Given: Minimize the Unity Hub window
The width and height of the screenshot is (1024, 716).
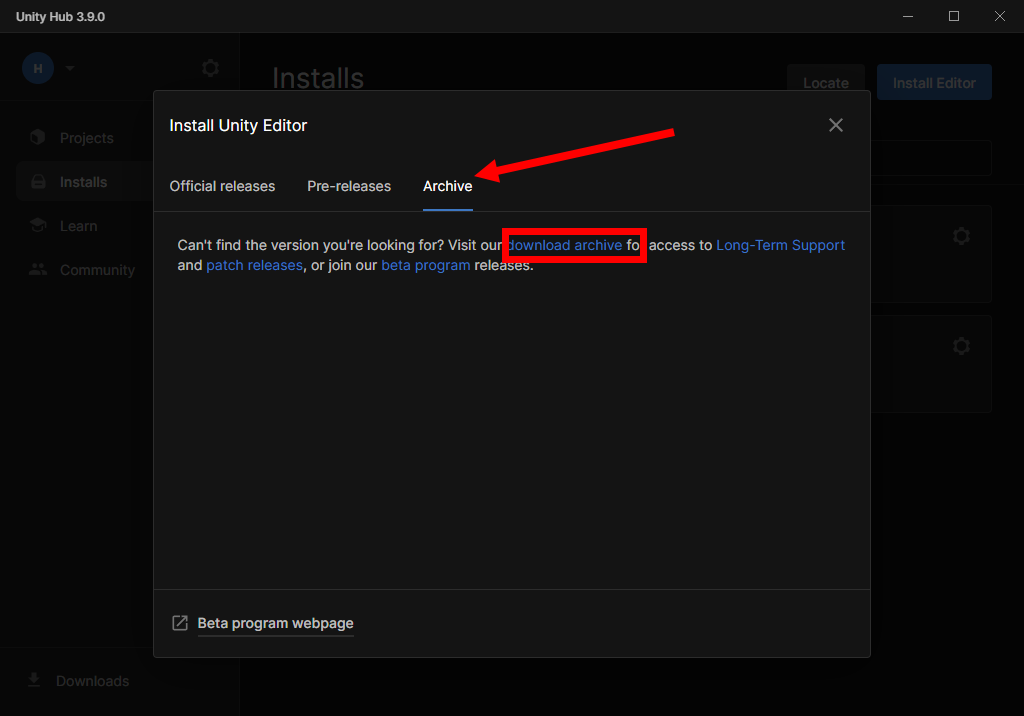Looking at the screenshot, I should coord(908,16).
